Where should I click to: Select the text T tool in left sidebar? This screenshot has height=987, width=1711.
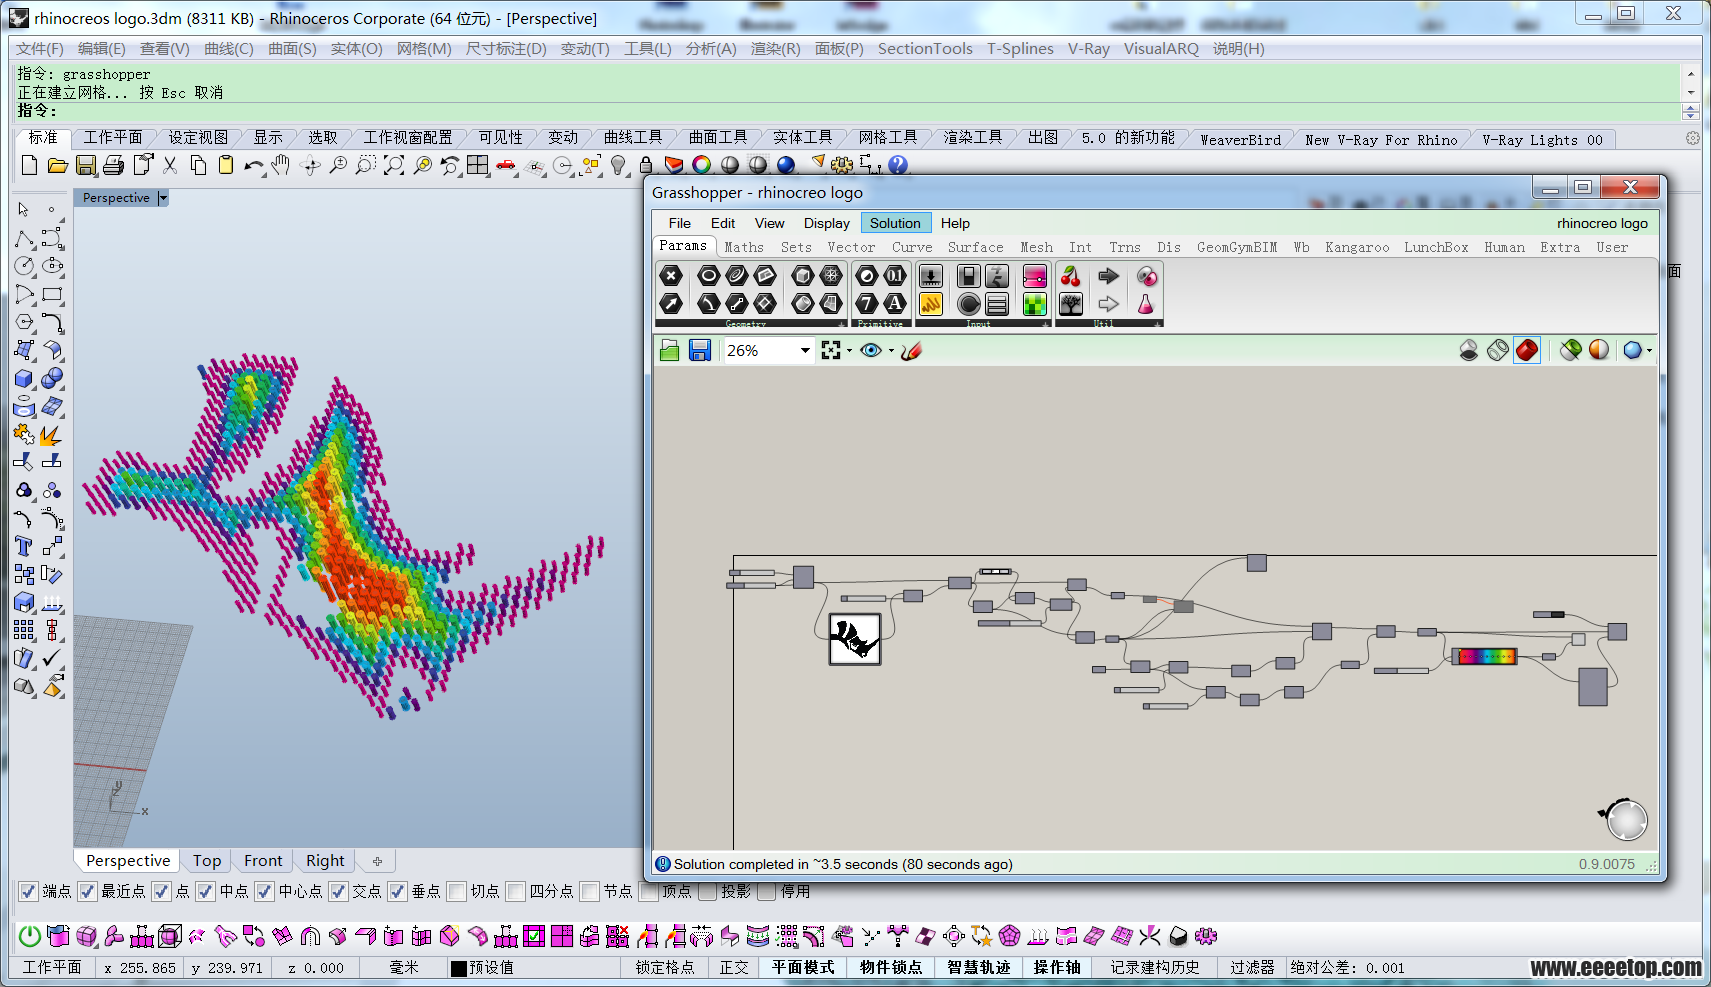click(24, 547)
